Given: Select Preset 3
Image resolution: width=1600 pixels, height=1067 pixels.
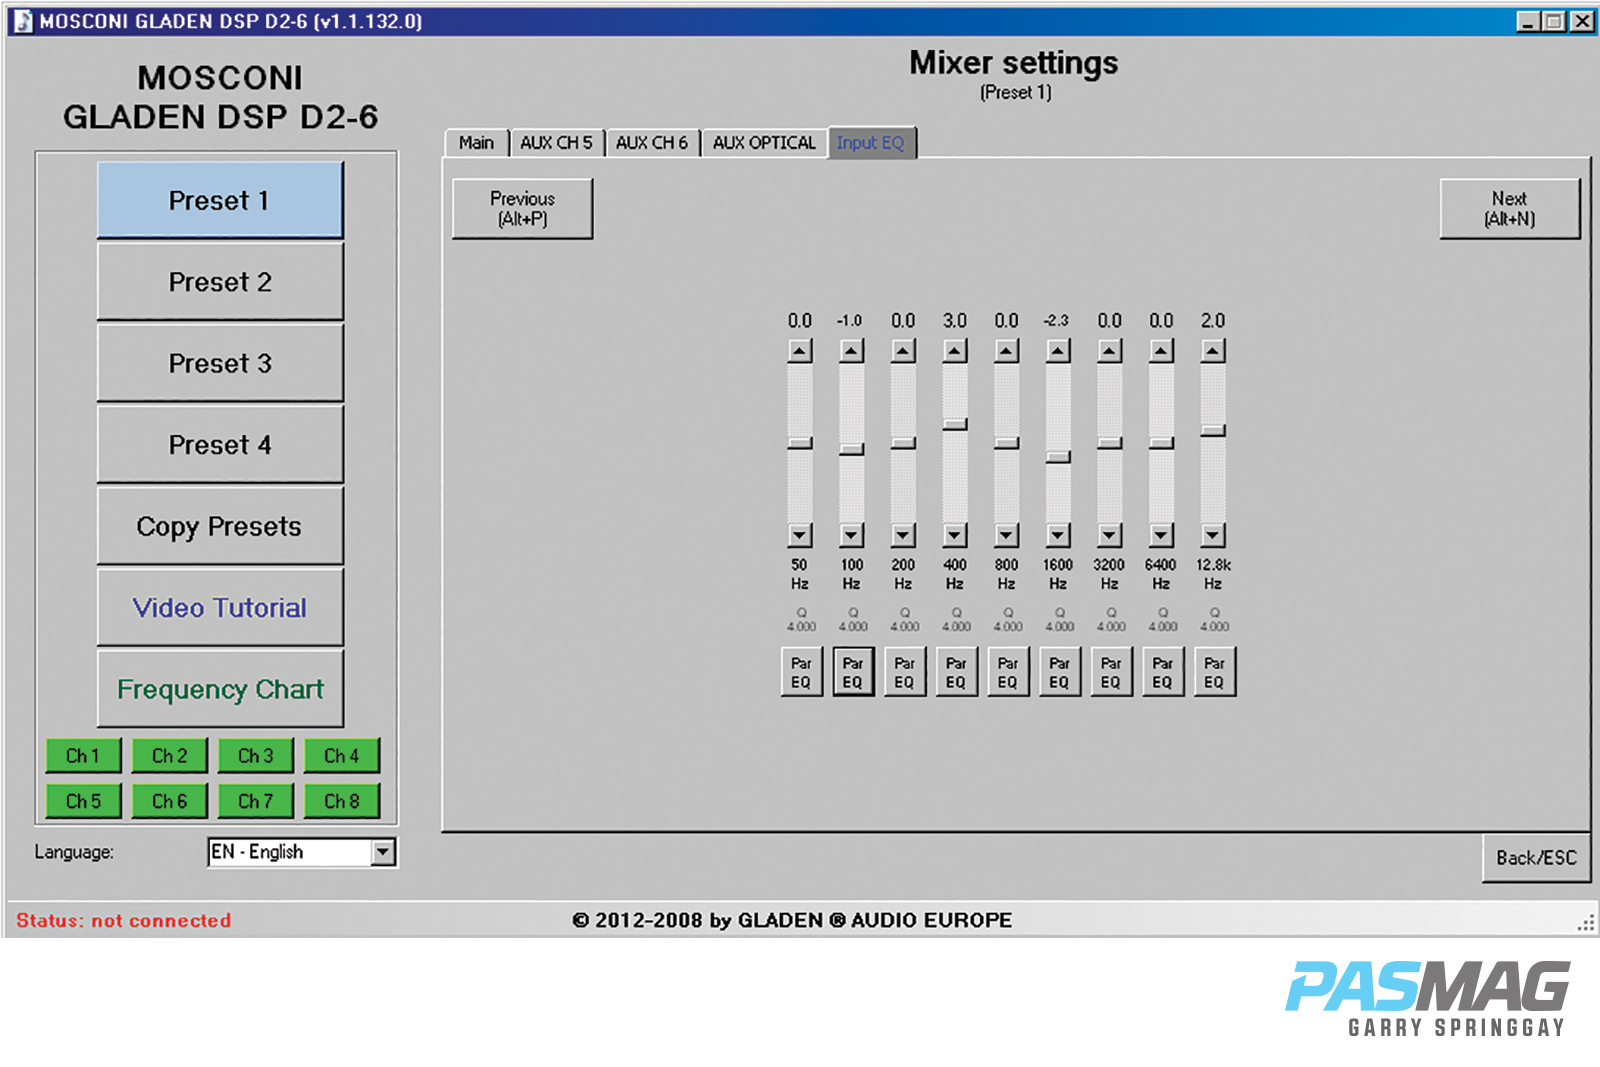Looking at the screenshot, I should [220, 363].
